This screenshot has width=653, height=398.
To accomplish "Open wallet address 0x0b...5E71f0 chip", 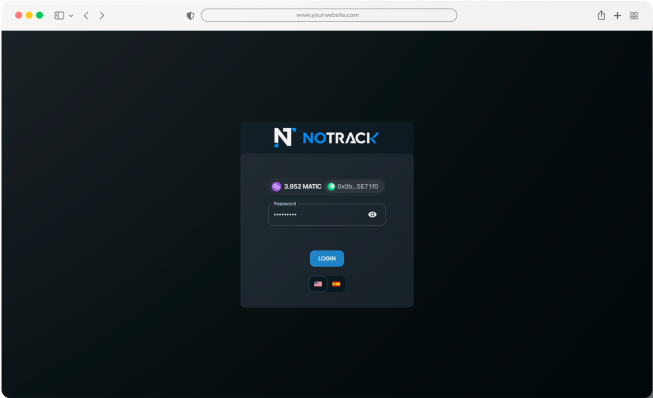I will click(354, 187).
